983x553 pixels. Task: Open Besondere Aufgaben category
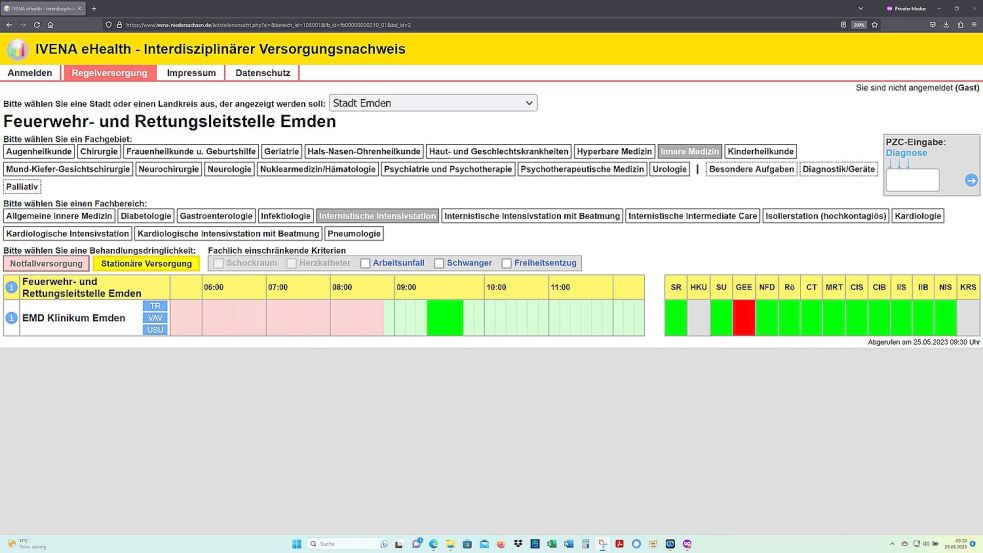(751, 169)
